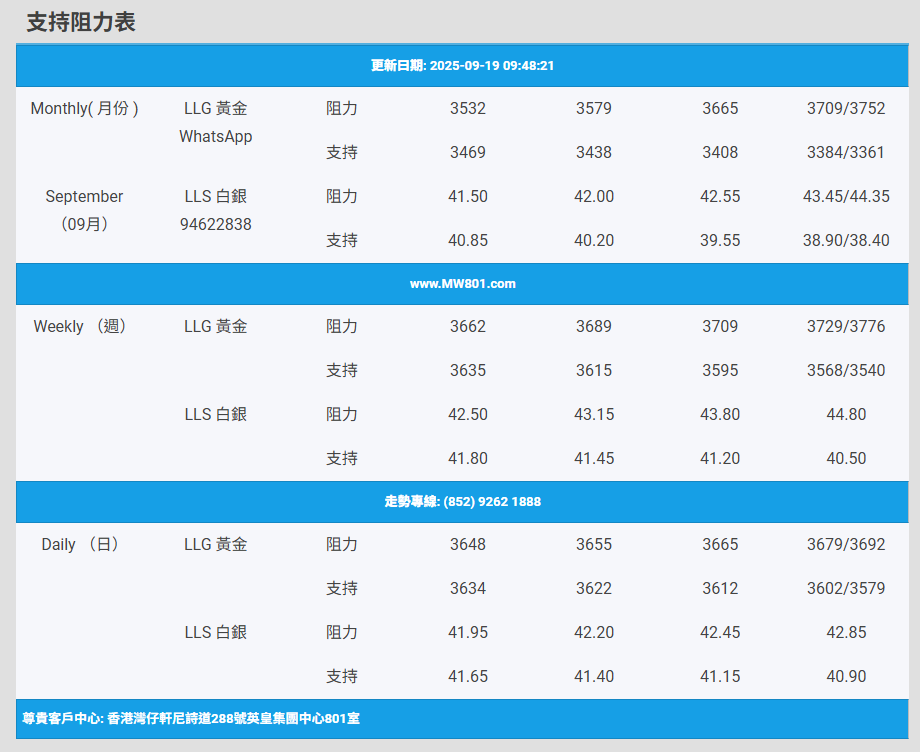Screen dimensions: 920x752
Task: Click the 3709/3752 monthly resistance cell
Action: click(x=845, y=109)
